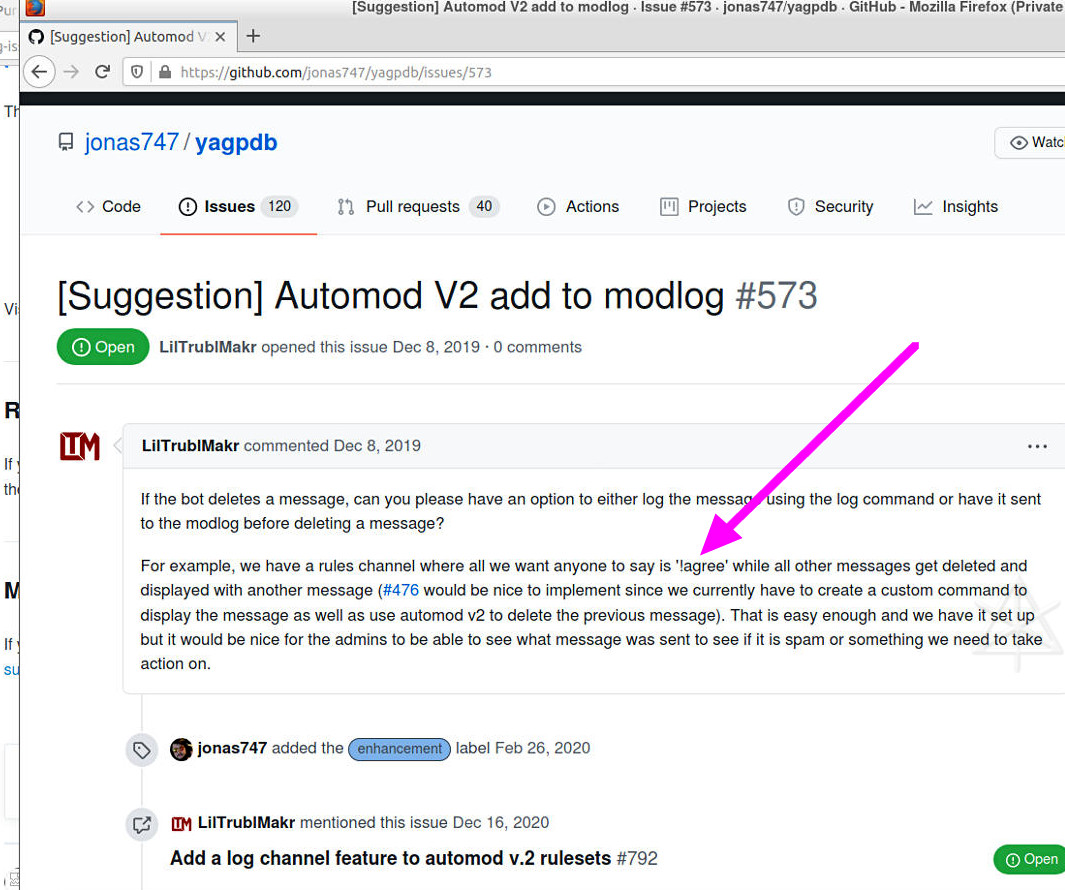The height and width of the screenshot is (890, 1065).
Task: Click the repository book icon
Action: click(x=66, y=142)
